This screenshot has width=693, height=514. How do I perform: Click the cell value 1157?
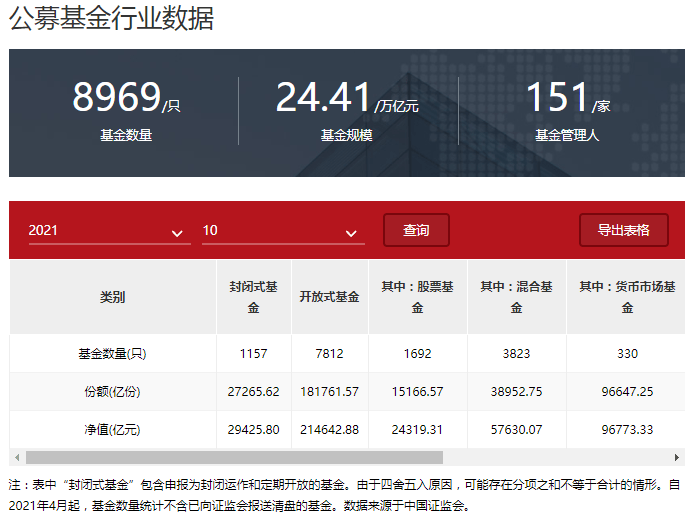(254, 354)
